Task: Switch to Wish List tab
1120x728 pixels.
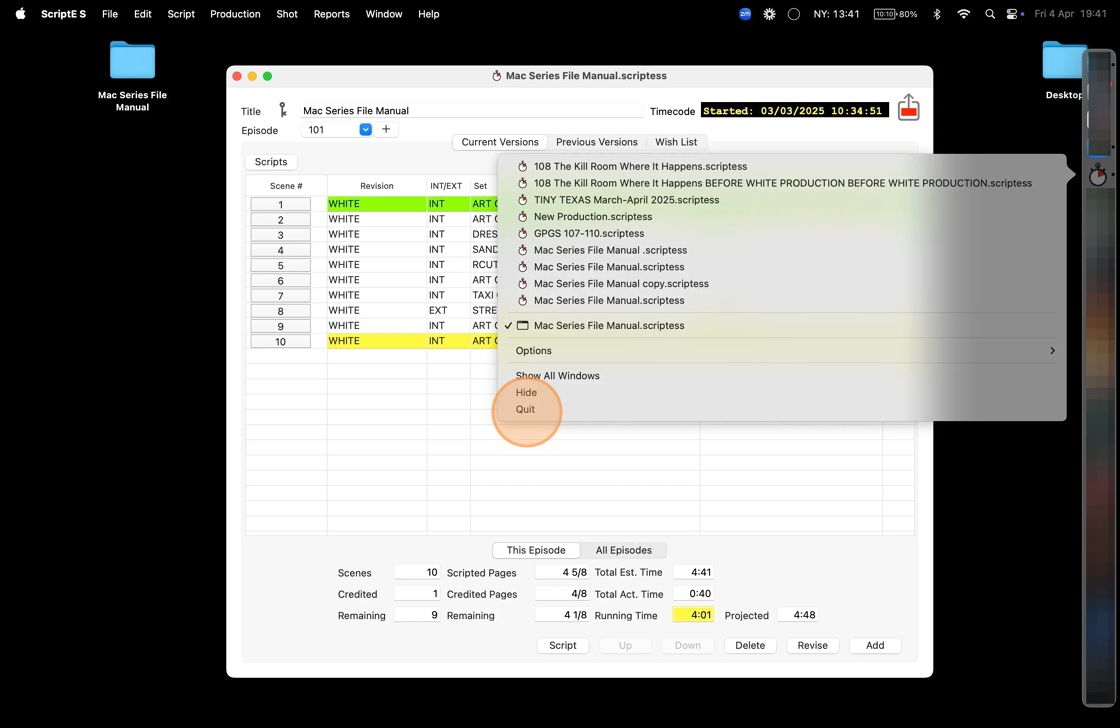Action: click(676, 142)
